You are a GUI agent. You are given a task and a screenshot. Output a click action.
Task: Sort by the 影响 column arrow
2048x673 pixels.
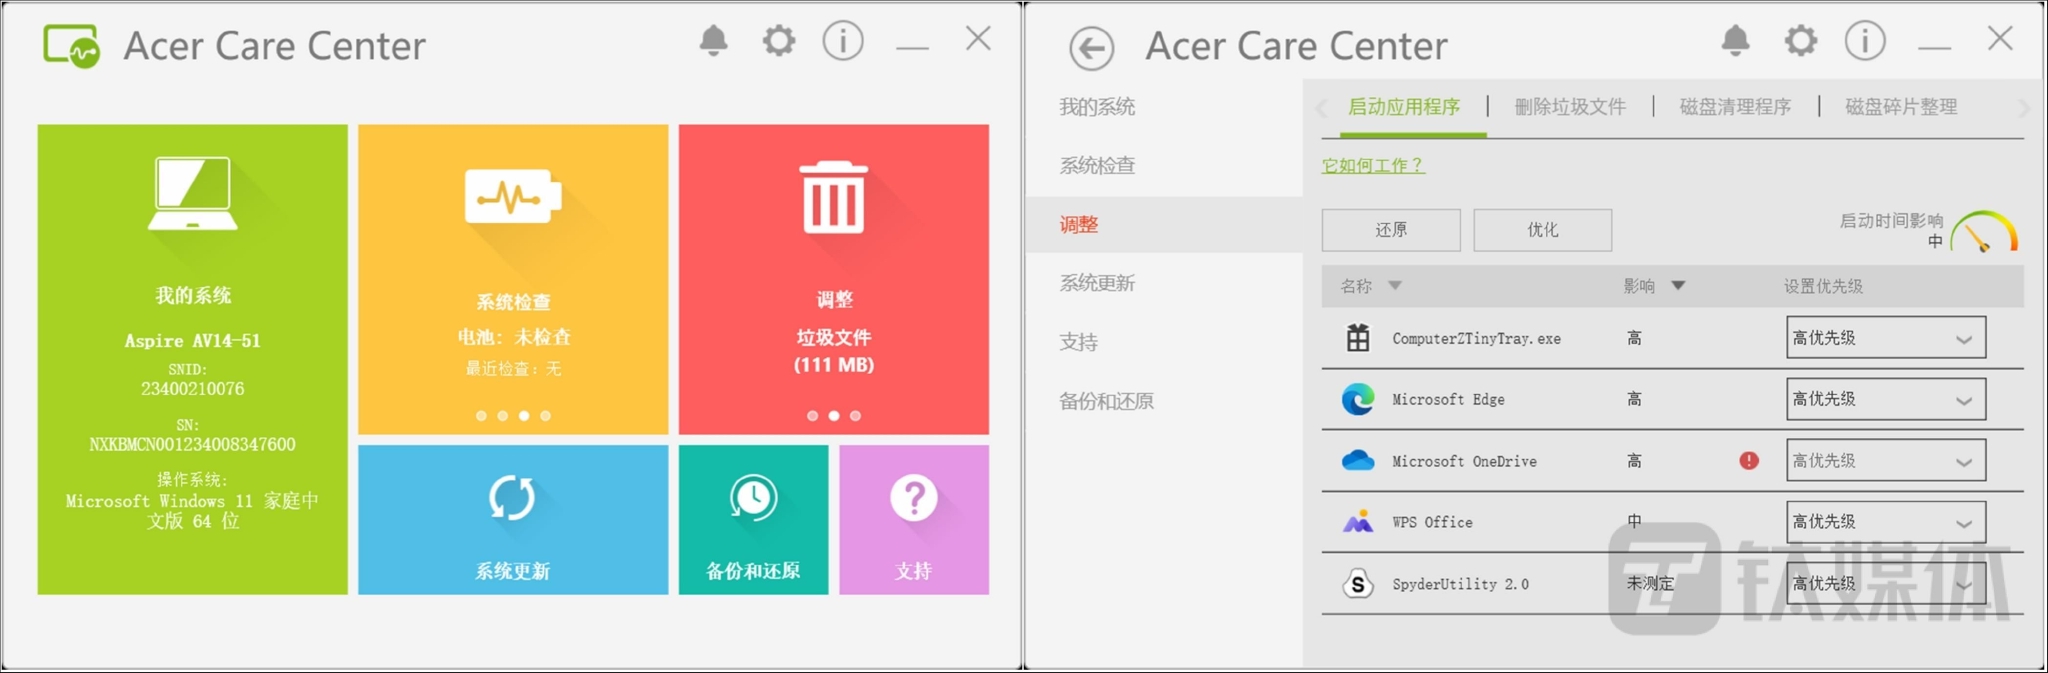[1679, 286]
